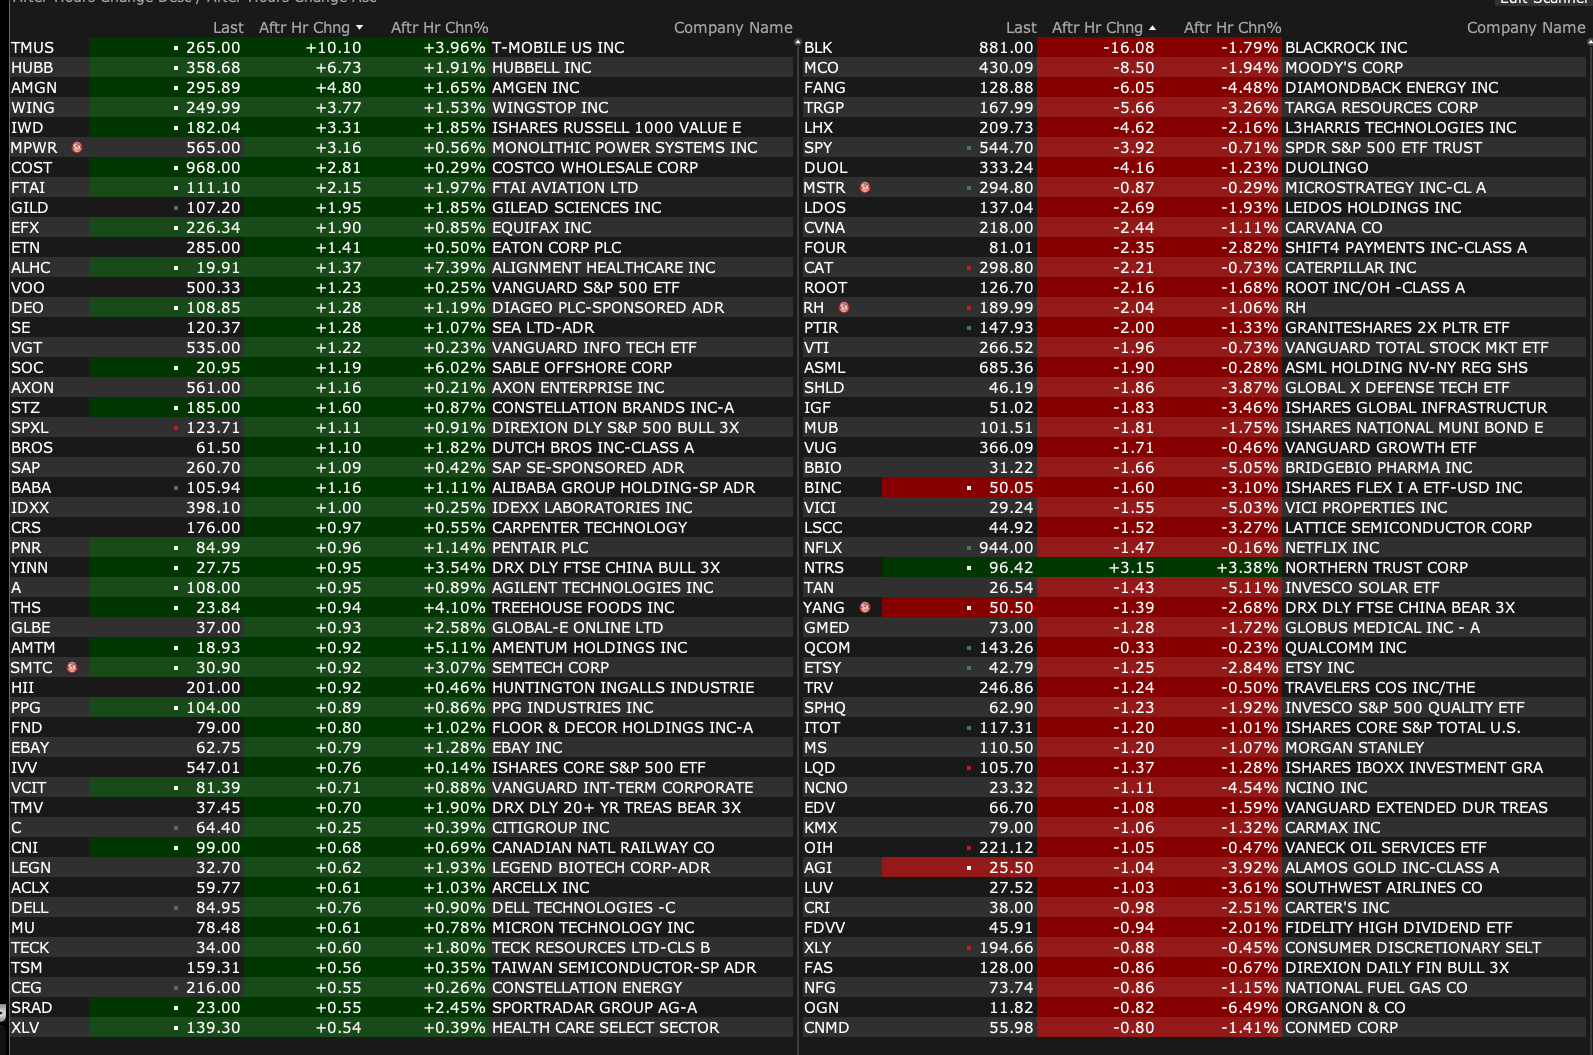The width and height of the screenshot is (1593, 1055).
Task: Click Company Name header in the left table
Action: (732, 28)
